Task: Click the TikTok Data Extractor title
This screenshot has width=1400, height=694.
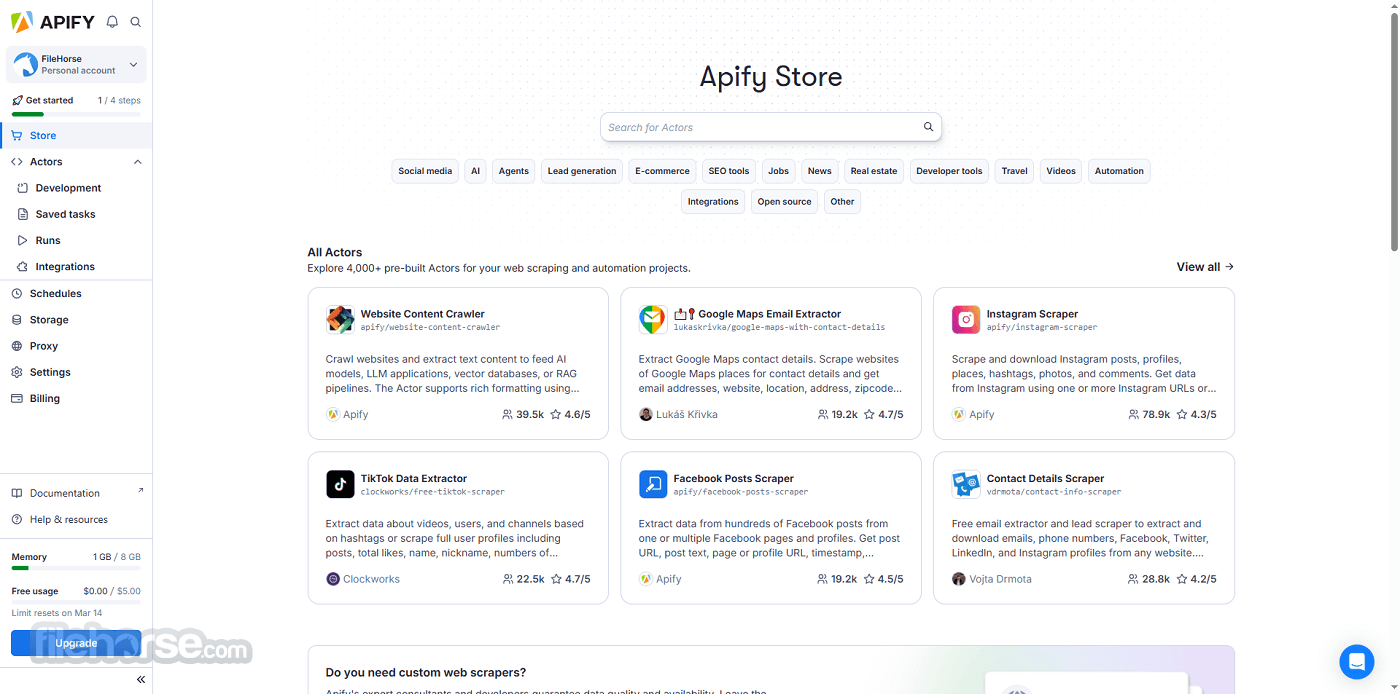Action: click(x=414, y=478)
